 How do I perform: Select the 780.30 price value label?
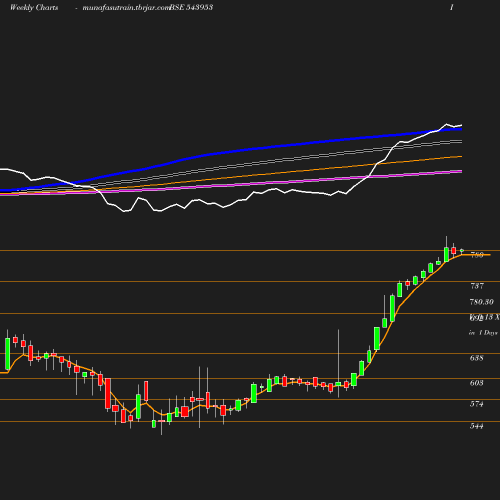(481, 302)
